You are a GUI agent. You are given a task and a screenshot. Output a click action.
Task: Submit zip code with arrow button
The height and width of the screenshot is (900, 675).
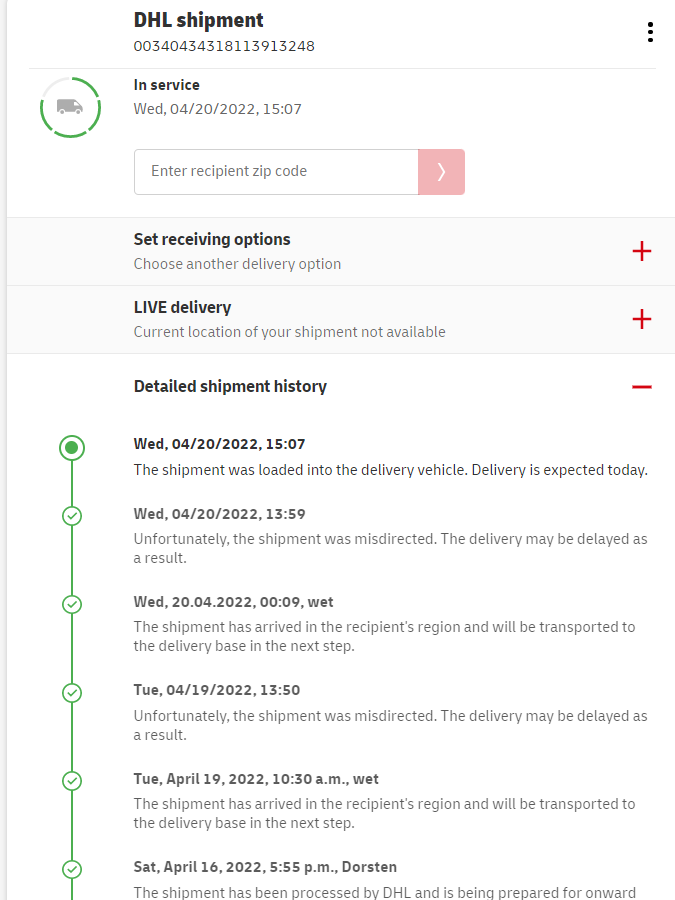coord(441,172)
